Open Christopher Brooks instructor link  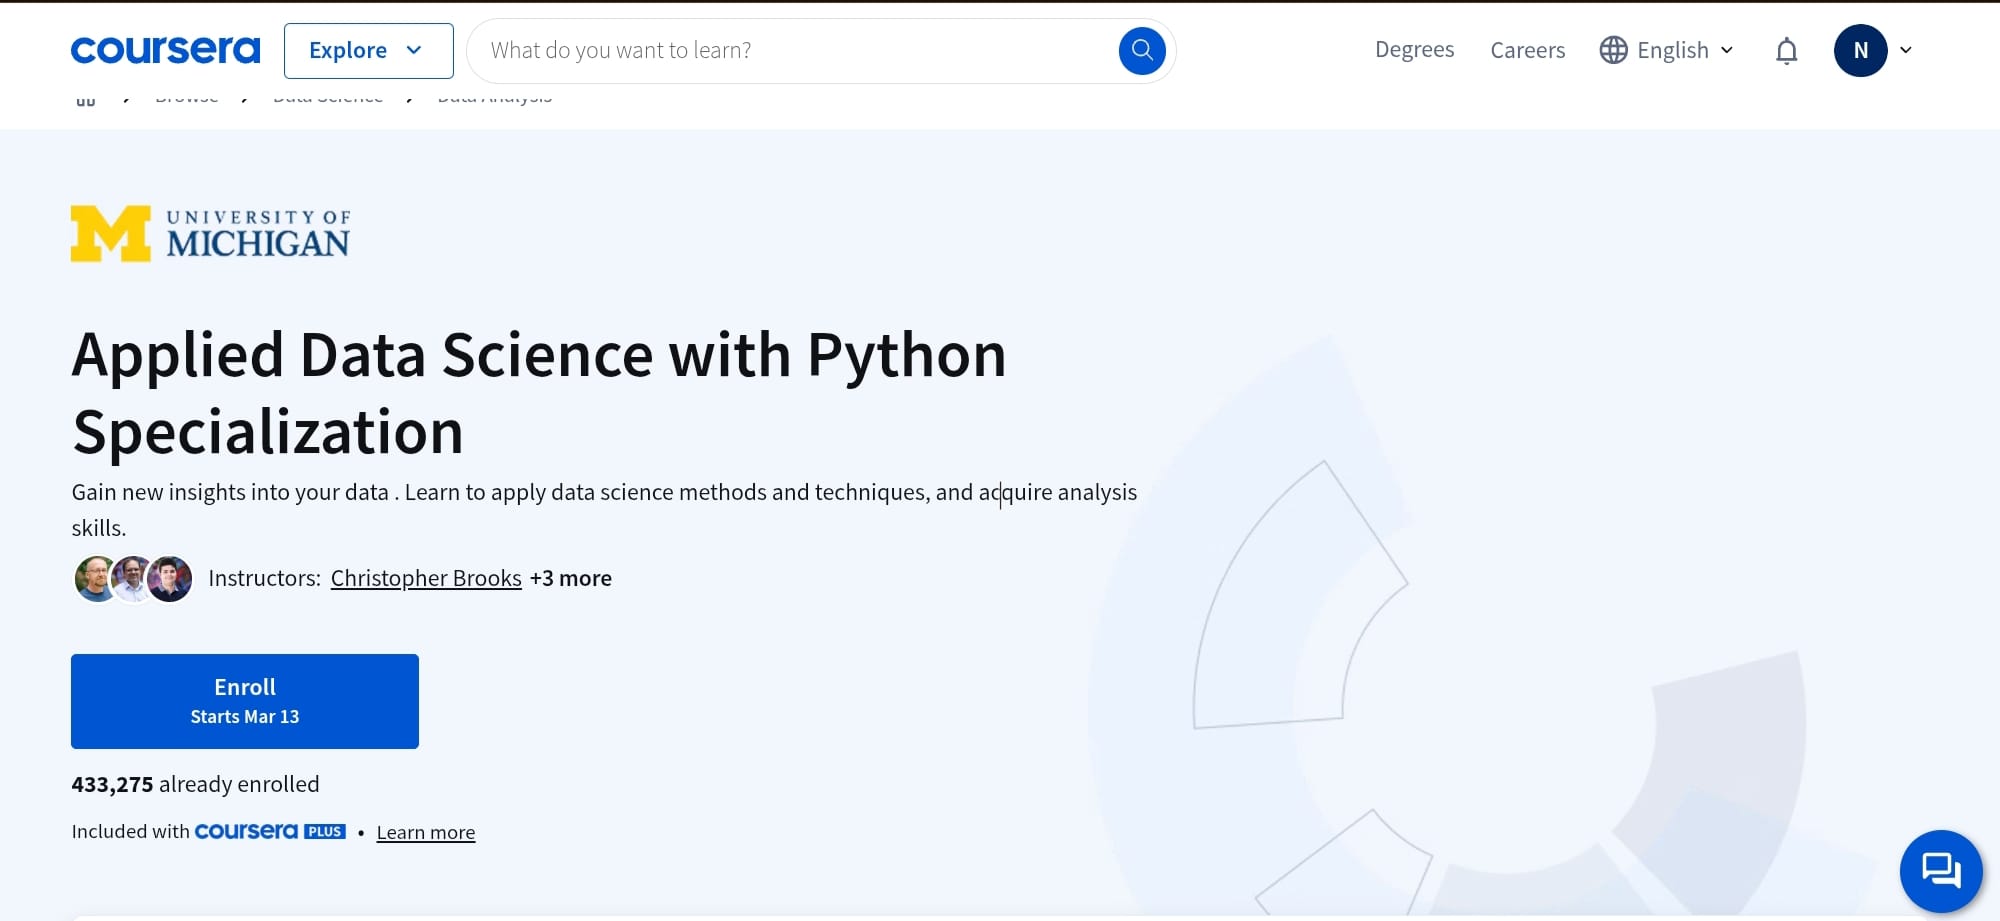click(x=426, y=578)
